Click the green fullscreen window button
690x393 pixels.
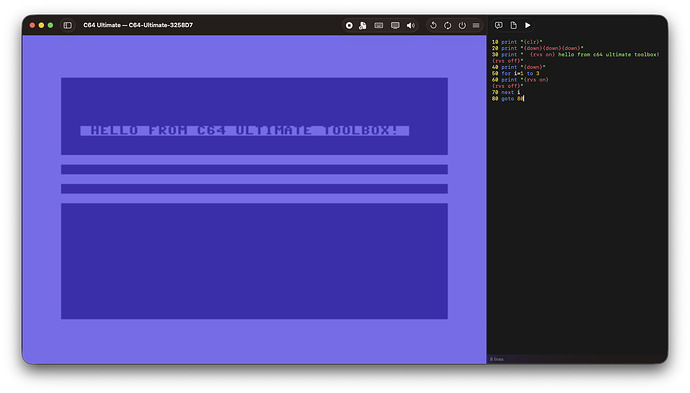tap(51, 26)
